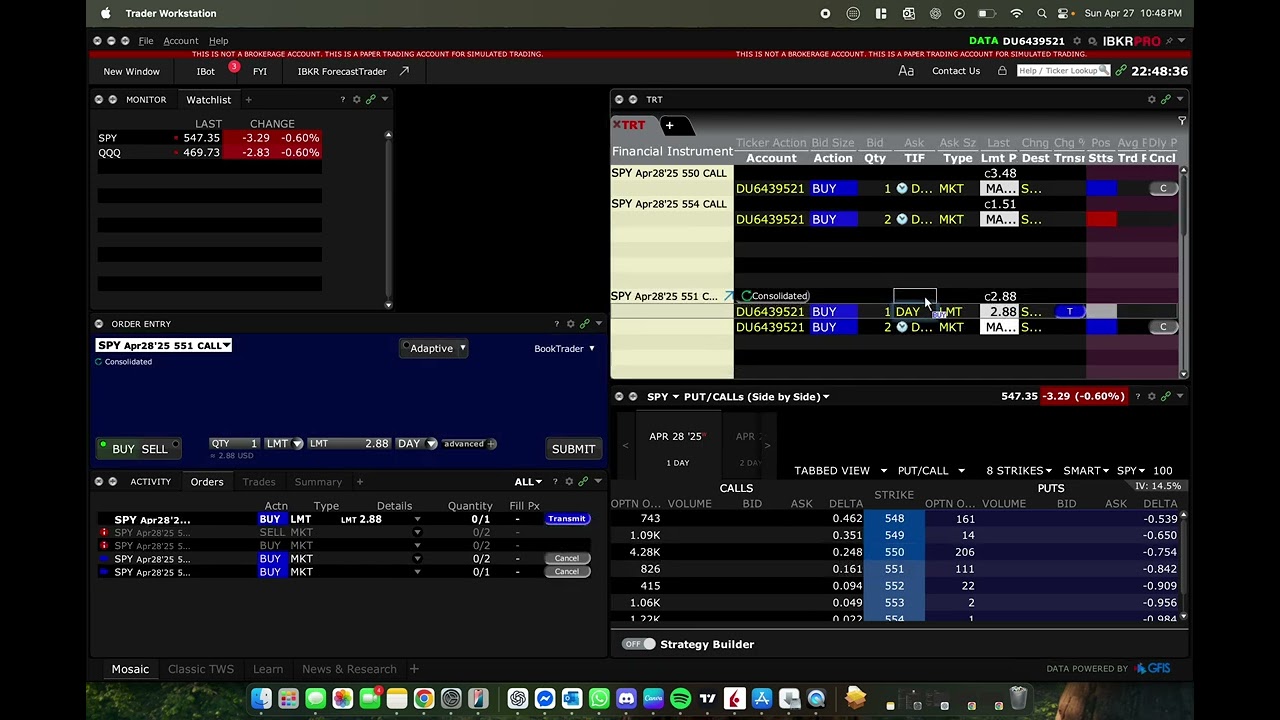This screenshot has width=1280, height=720.
Task: Select SELL in the Order Entry toggle
Action: click(154, 449)
